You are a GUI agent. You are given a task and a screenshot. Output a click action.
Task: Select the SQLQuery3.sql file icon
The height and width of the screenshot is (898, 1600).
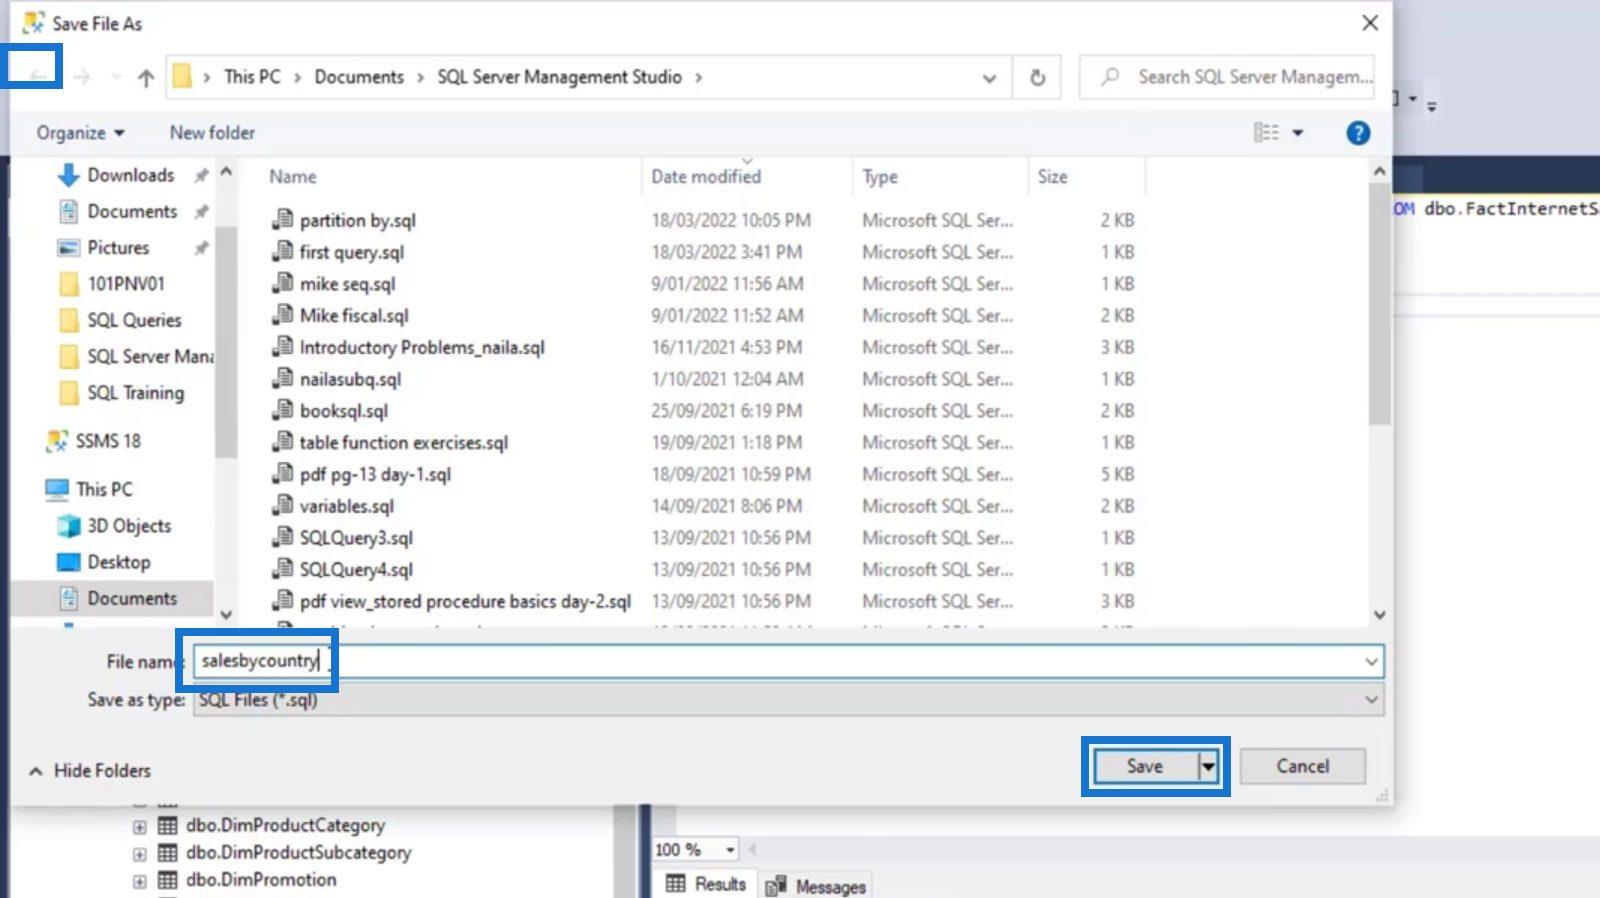(283, 537)
